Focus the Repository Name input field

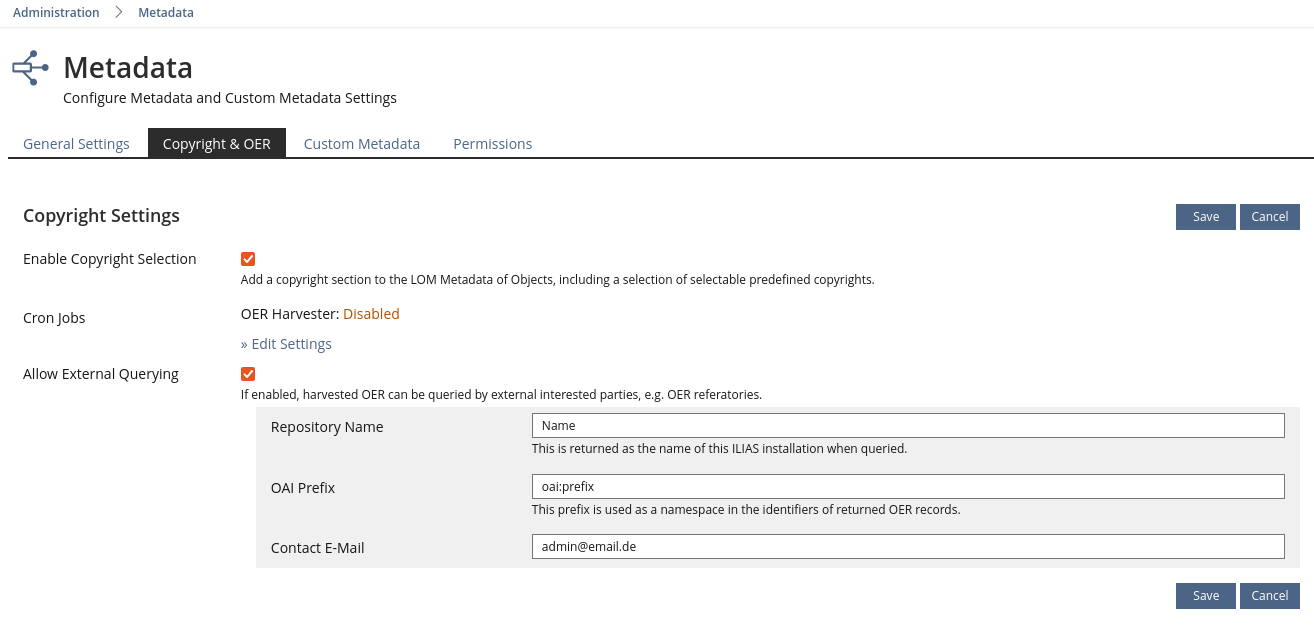(907, 426)
